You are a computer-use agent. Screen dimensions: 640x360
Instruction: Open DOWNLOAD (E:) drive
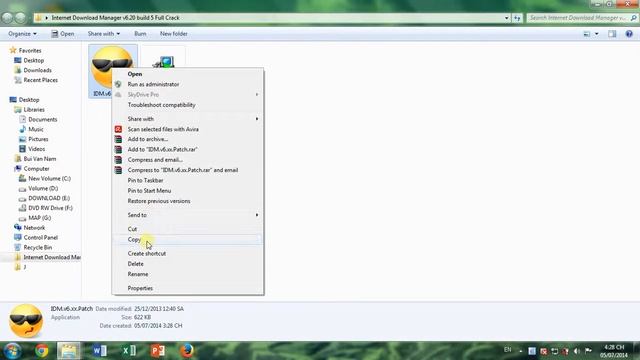[x=49, y=198]
